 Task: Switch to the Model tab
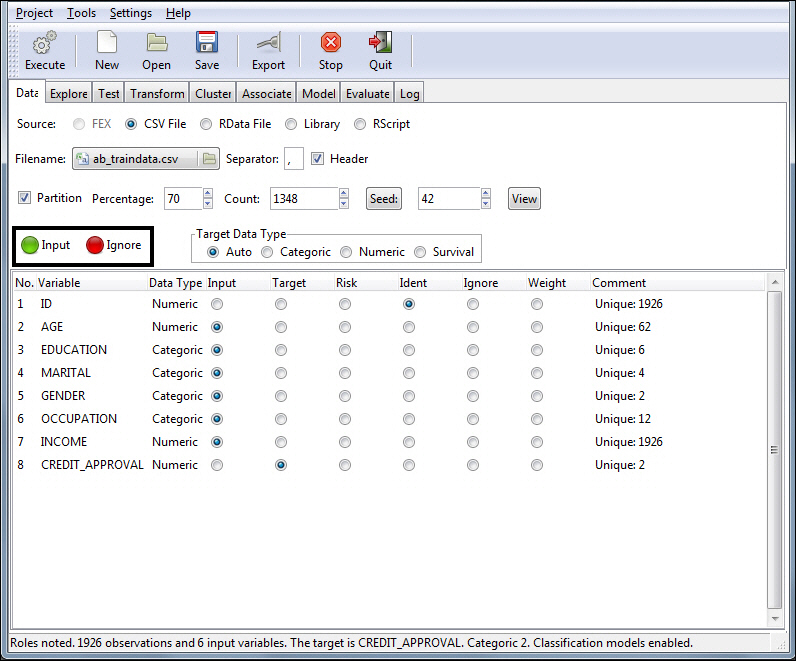pyautogui.click(x=318, y=94)
